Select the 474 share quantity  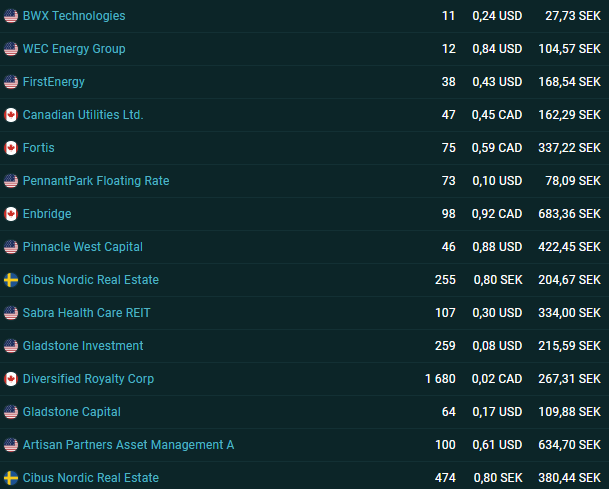pos(445,478)
